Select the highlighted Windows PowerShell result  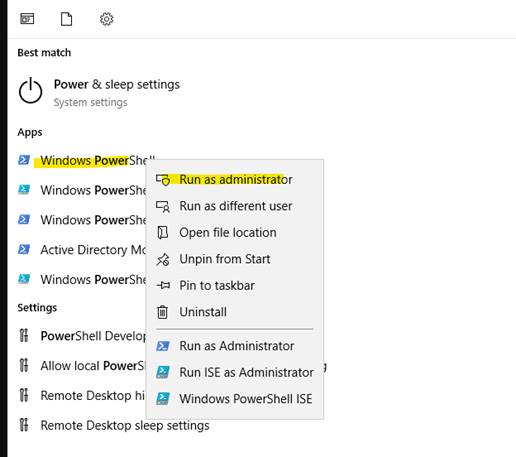click(x=93, y=161)
